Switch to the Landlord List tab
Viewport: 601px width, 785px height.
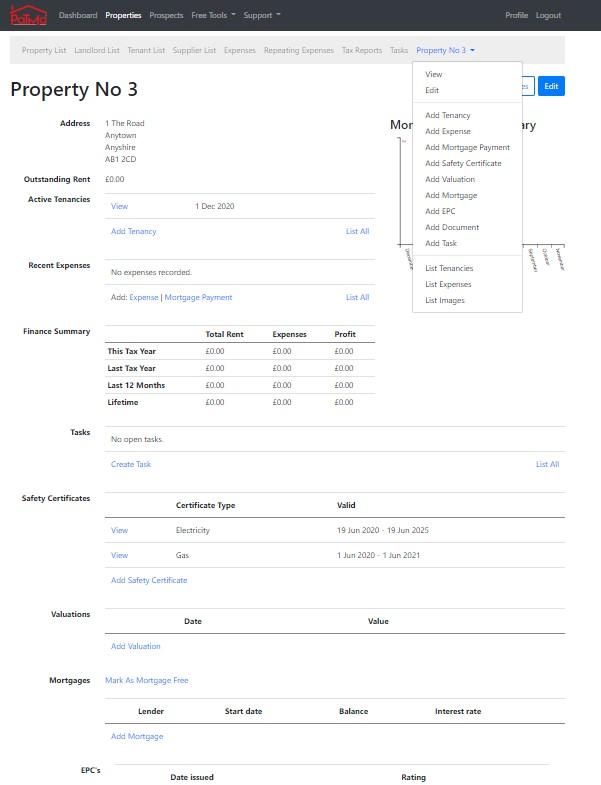97,50
